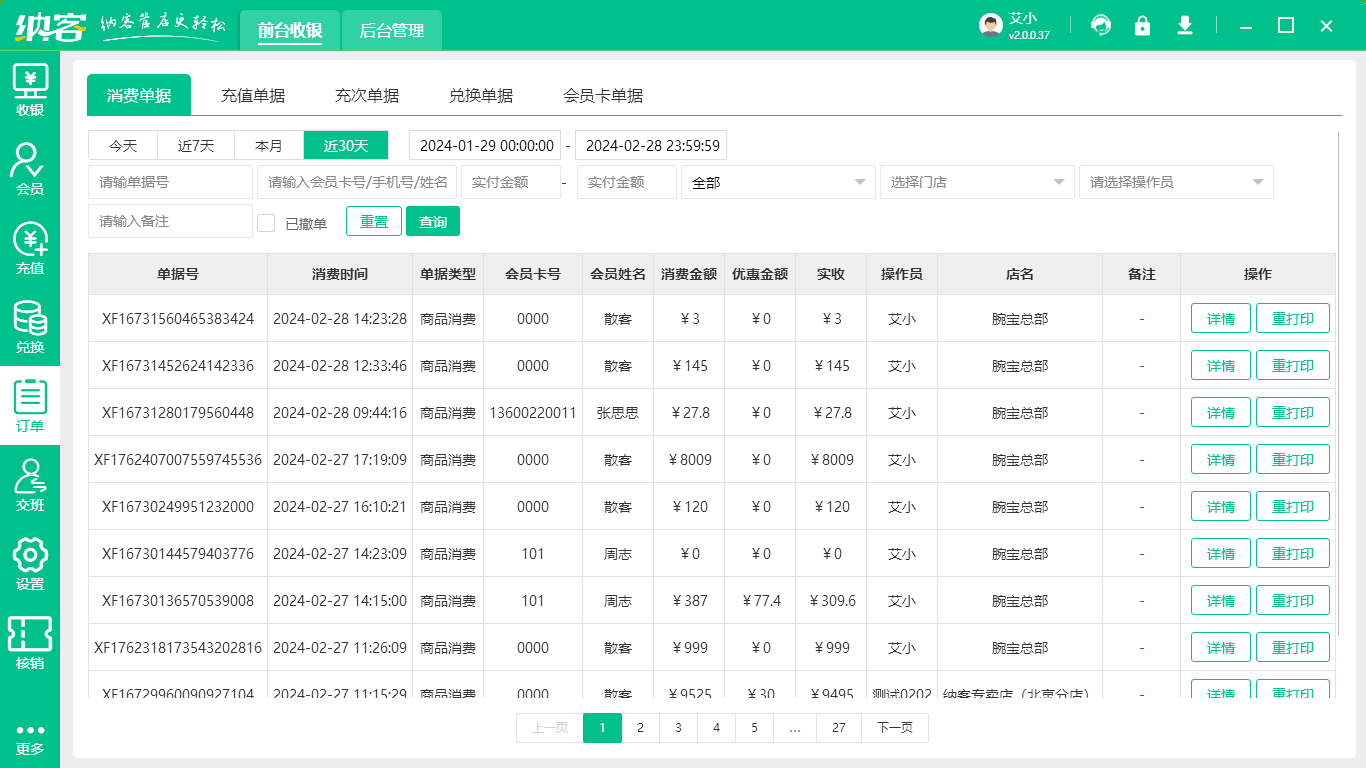Open the 充值 recharge sidebar icon
This screenshot has width=1366, height=768.
(x=30, y=248)
